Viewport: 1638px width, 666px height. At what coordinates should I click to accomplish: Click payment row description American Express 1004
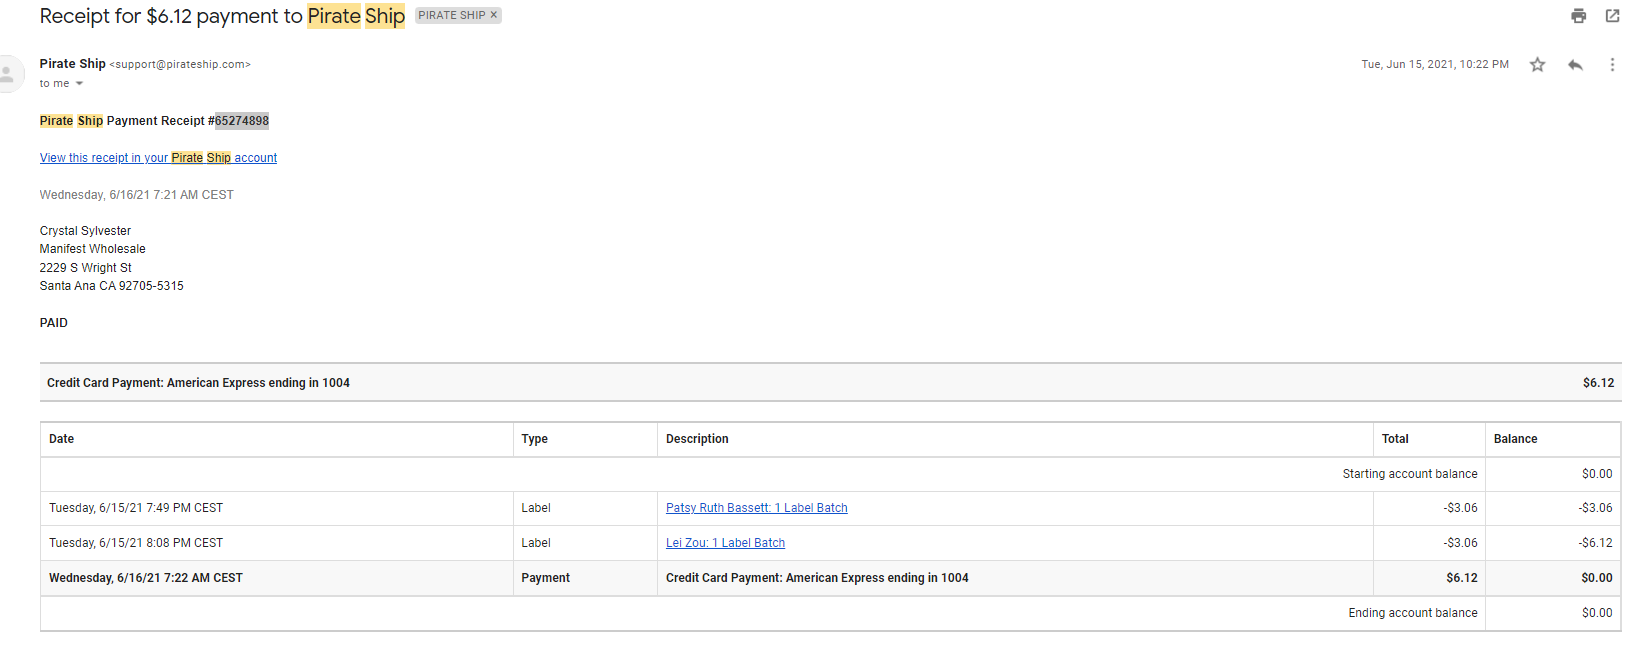(x=817, y=578)
